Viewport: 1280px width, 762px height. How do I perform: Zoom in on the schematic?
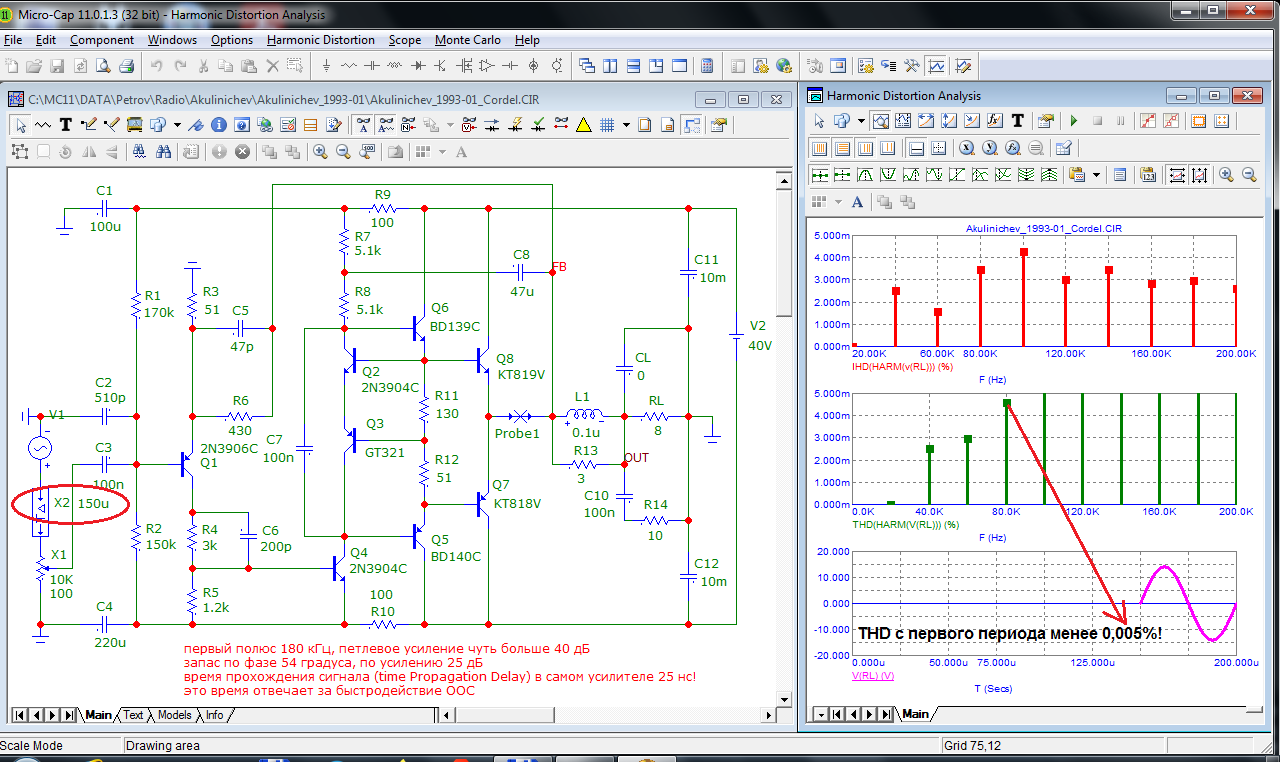(x=320, y=152)
